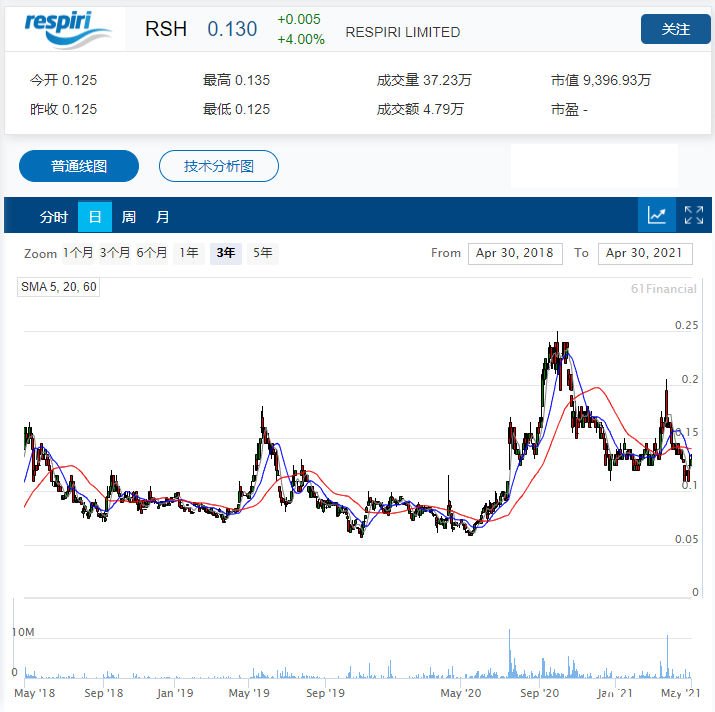Switch to the 月 monthly tab
Viewport: 715px width, 712px height.
coord(163,217)
